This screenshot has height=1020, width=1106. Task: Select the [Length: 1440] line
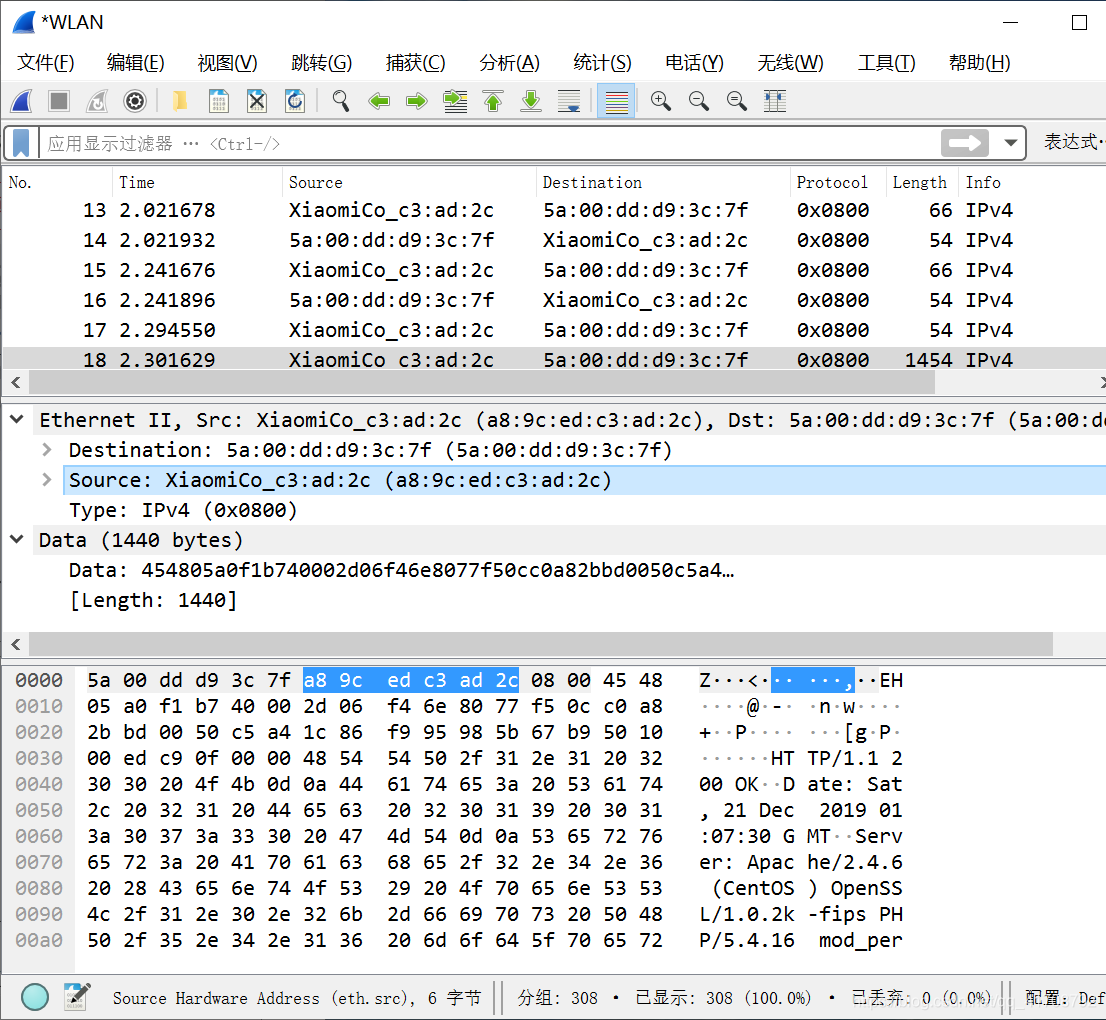tap(153, 600)
